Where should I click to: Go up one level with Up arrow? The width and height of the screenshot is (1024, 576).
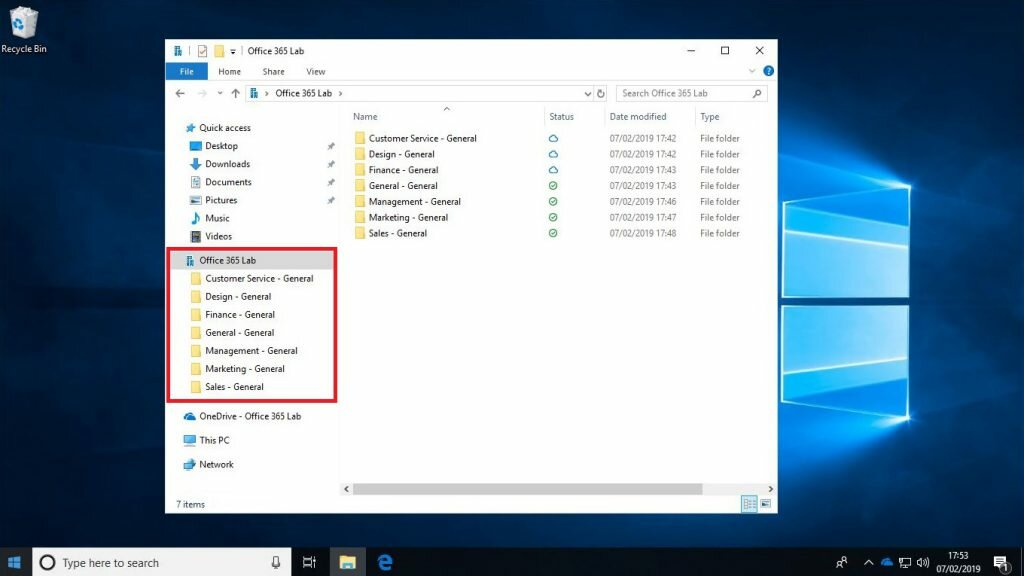coord(235,93)
